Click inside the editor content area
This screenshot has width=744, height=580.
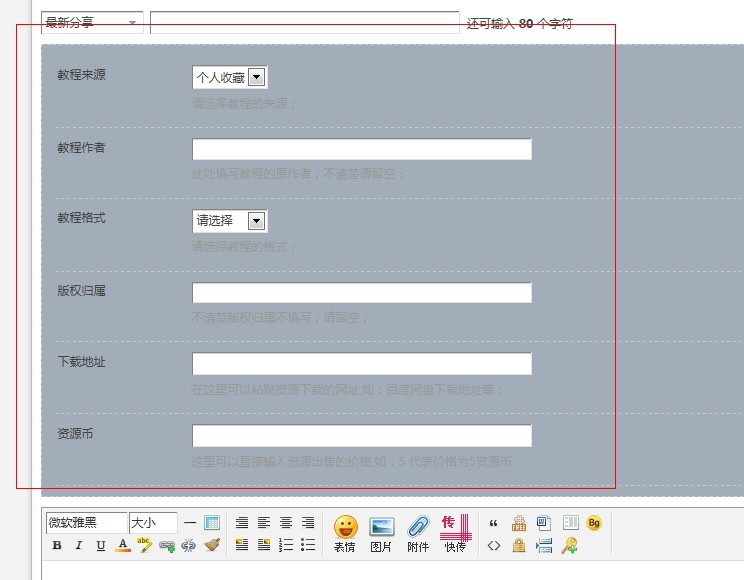(x=392, y=570)
